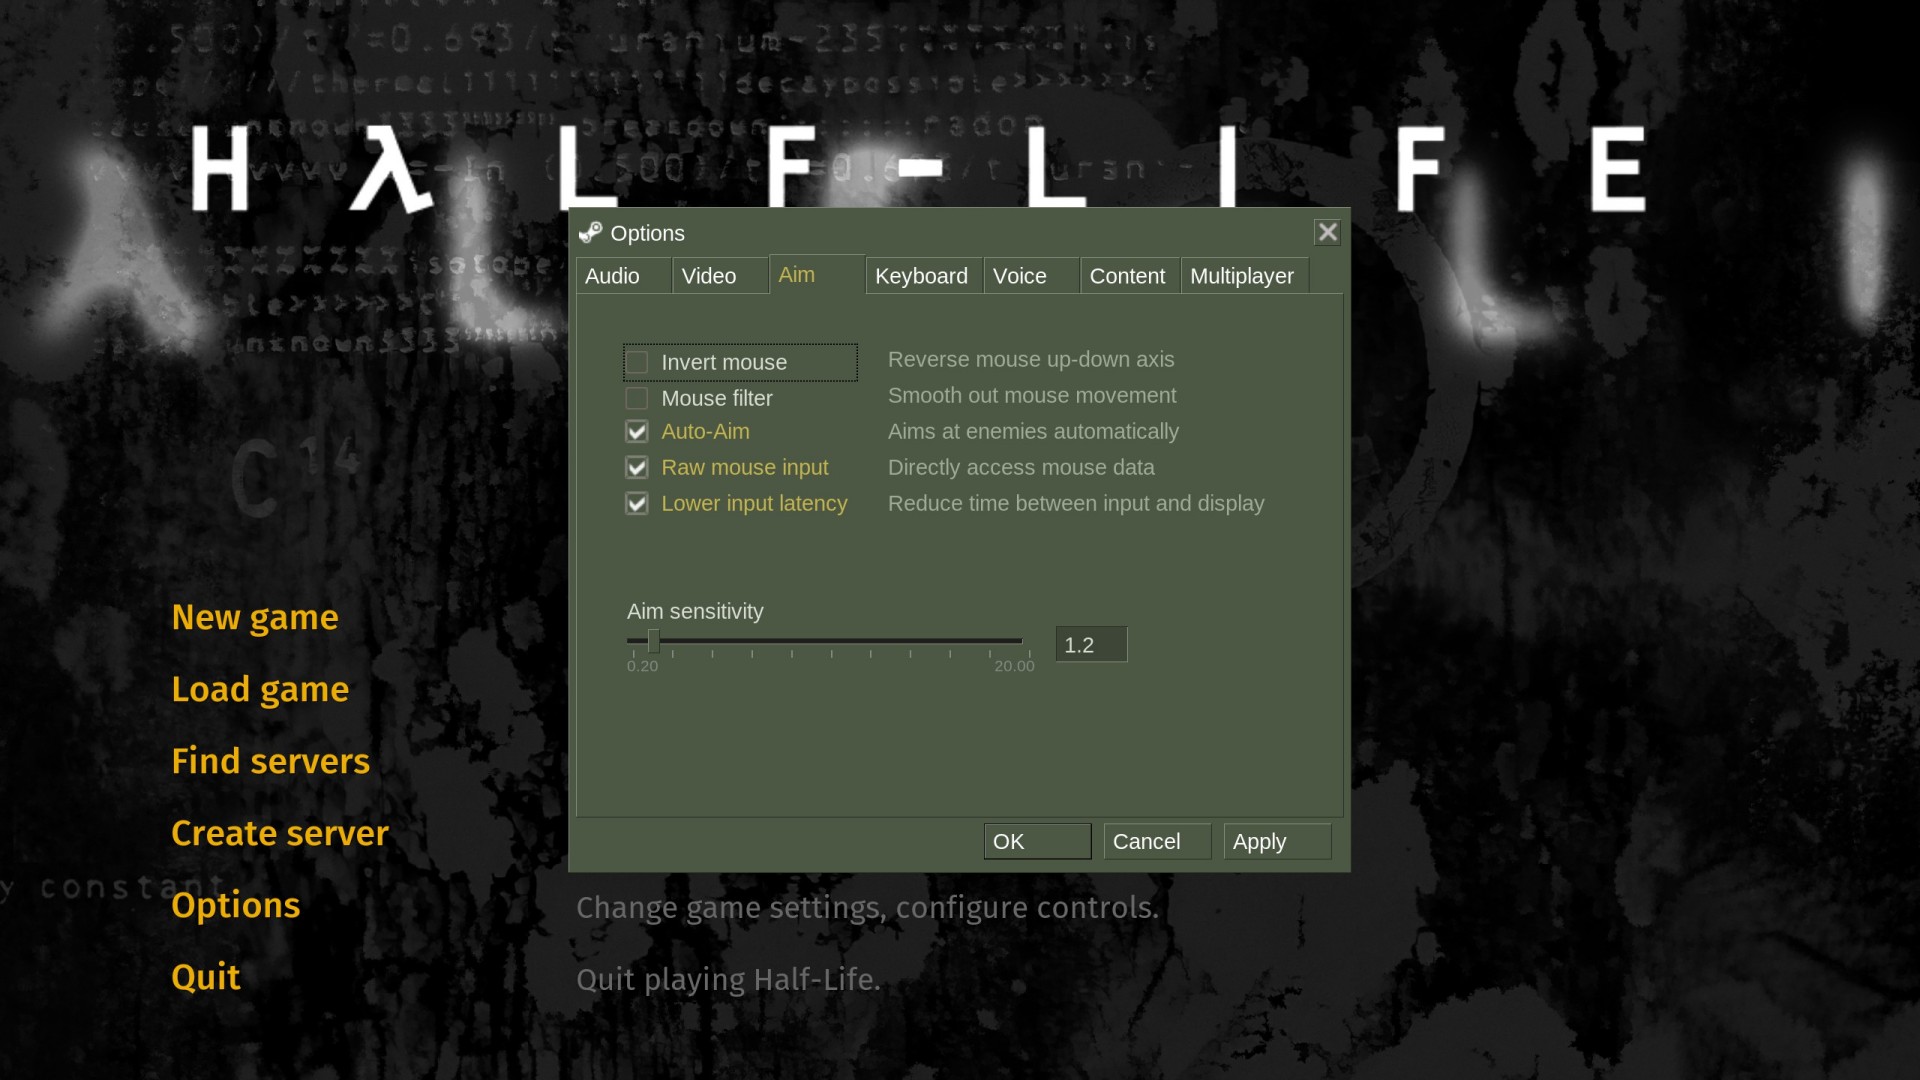Choose Find servers in main menu
Viewport: 1920px width, 1080px height.
(x=270, y=761)
